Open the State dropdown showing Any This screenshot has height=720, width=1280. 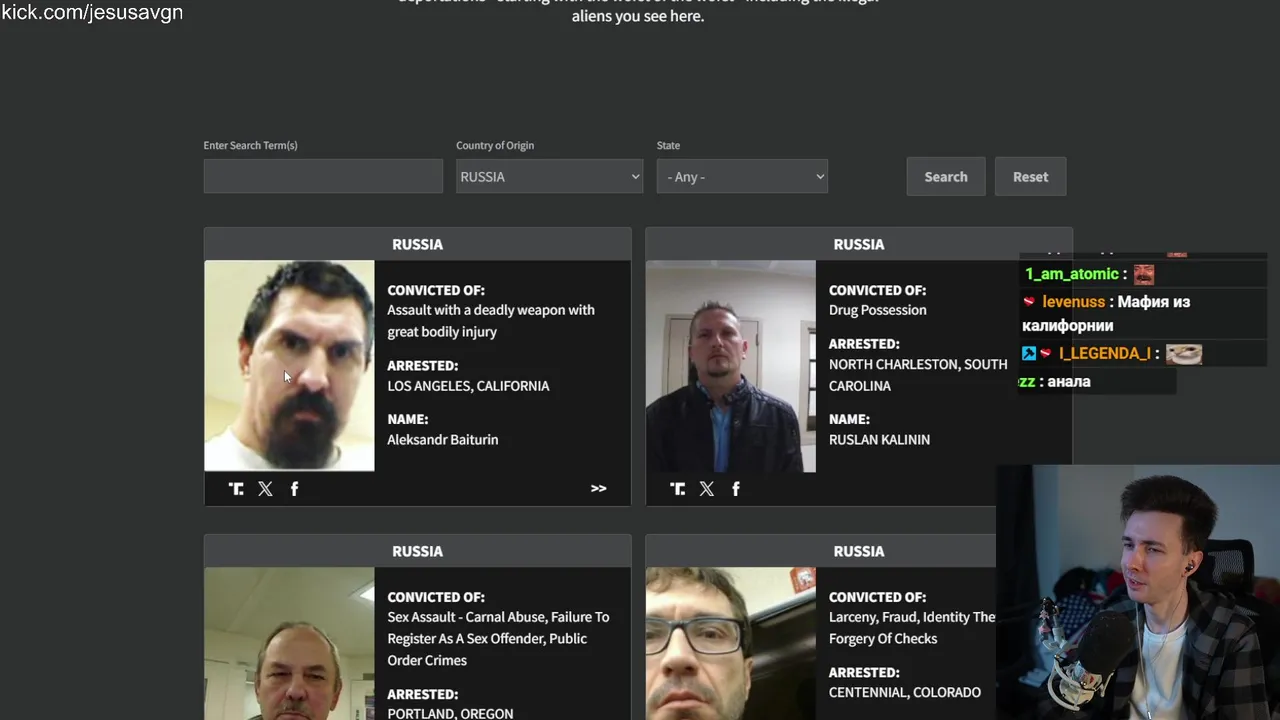click(742, 177)
